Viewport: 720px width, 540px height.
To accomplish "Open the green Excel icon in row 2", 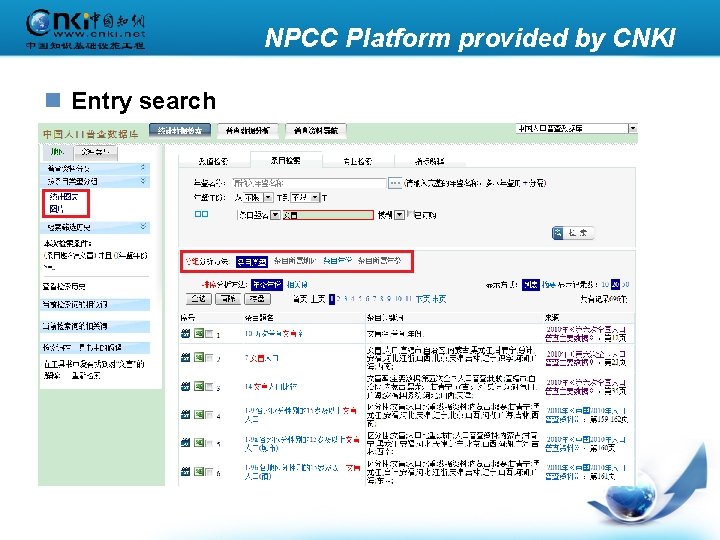I will point(198,357).
